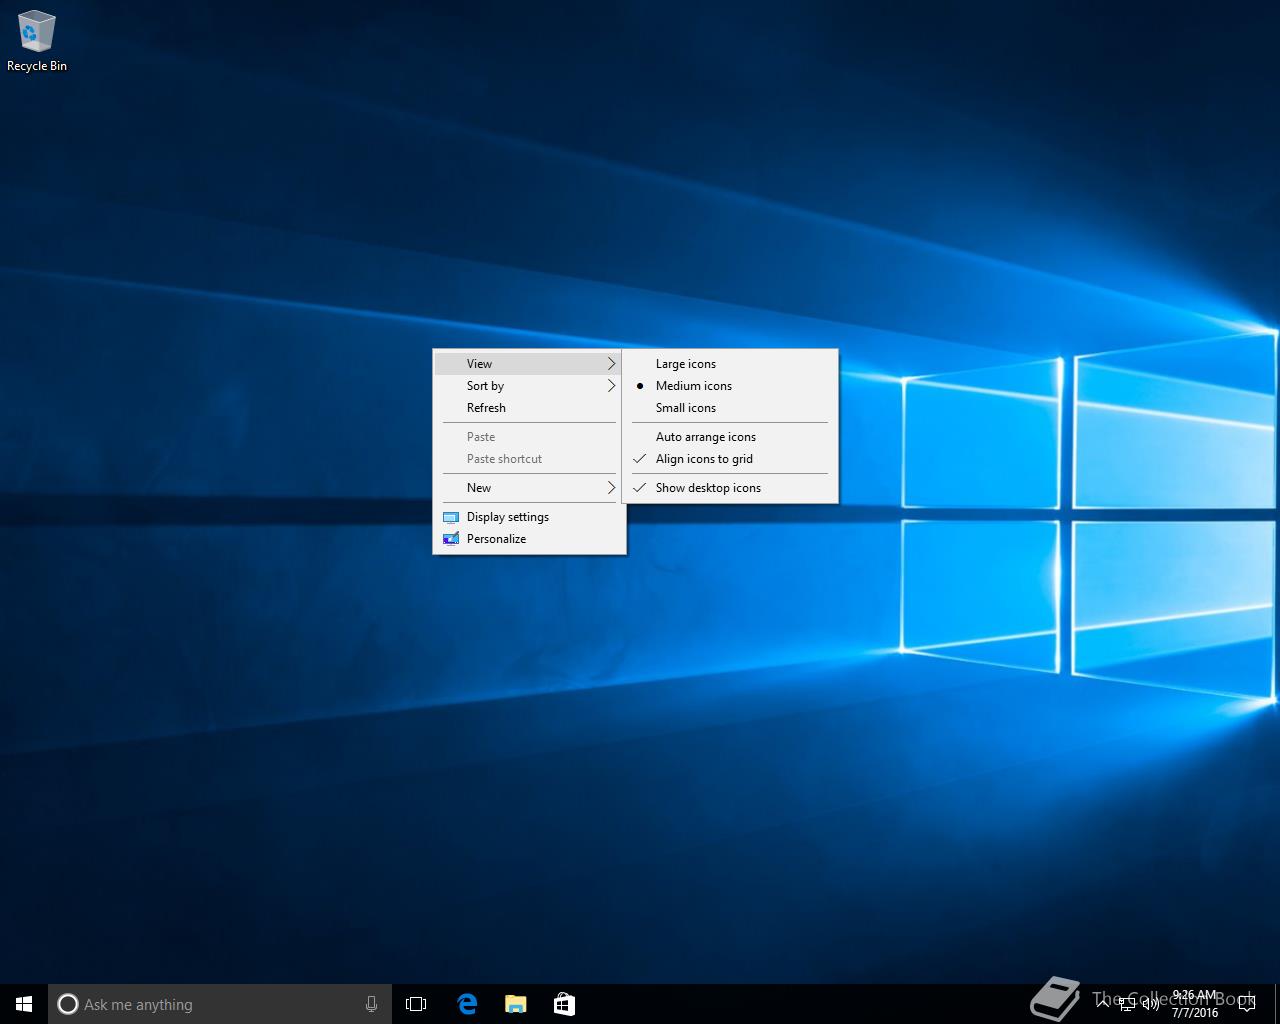Open Display settings from context menu
Viewport: 1280px width, 1024px height.
click(529, 517)
